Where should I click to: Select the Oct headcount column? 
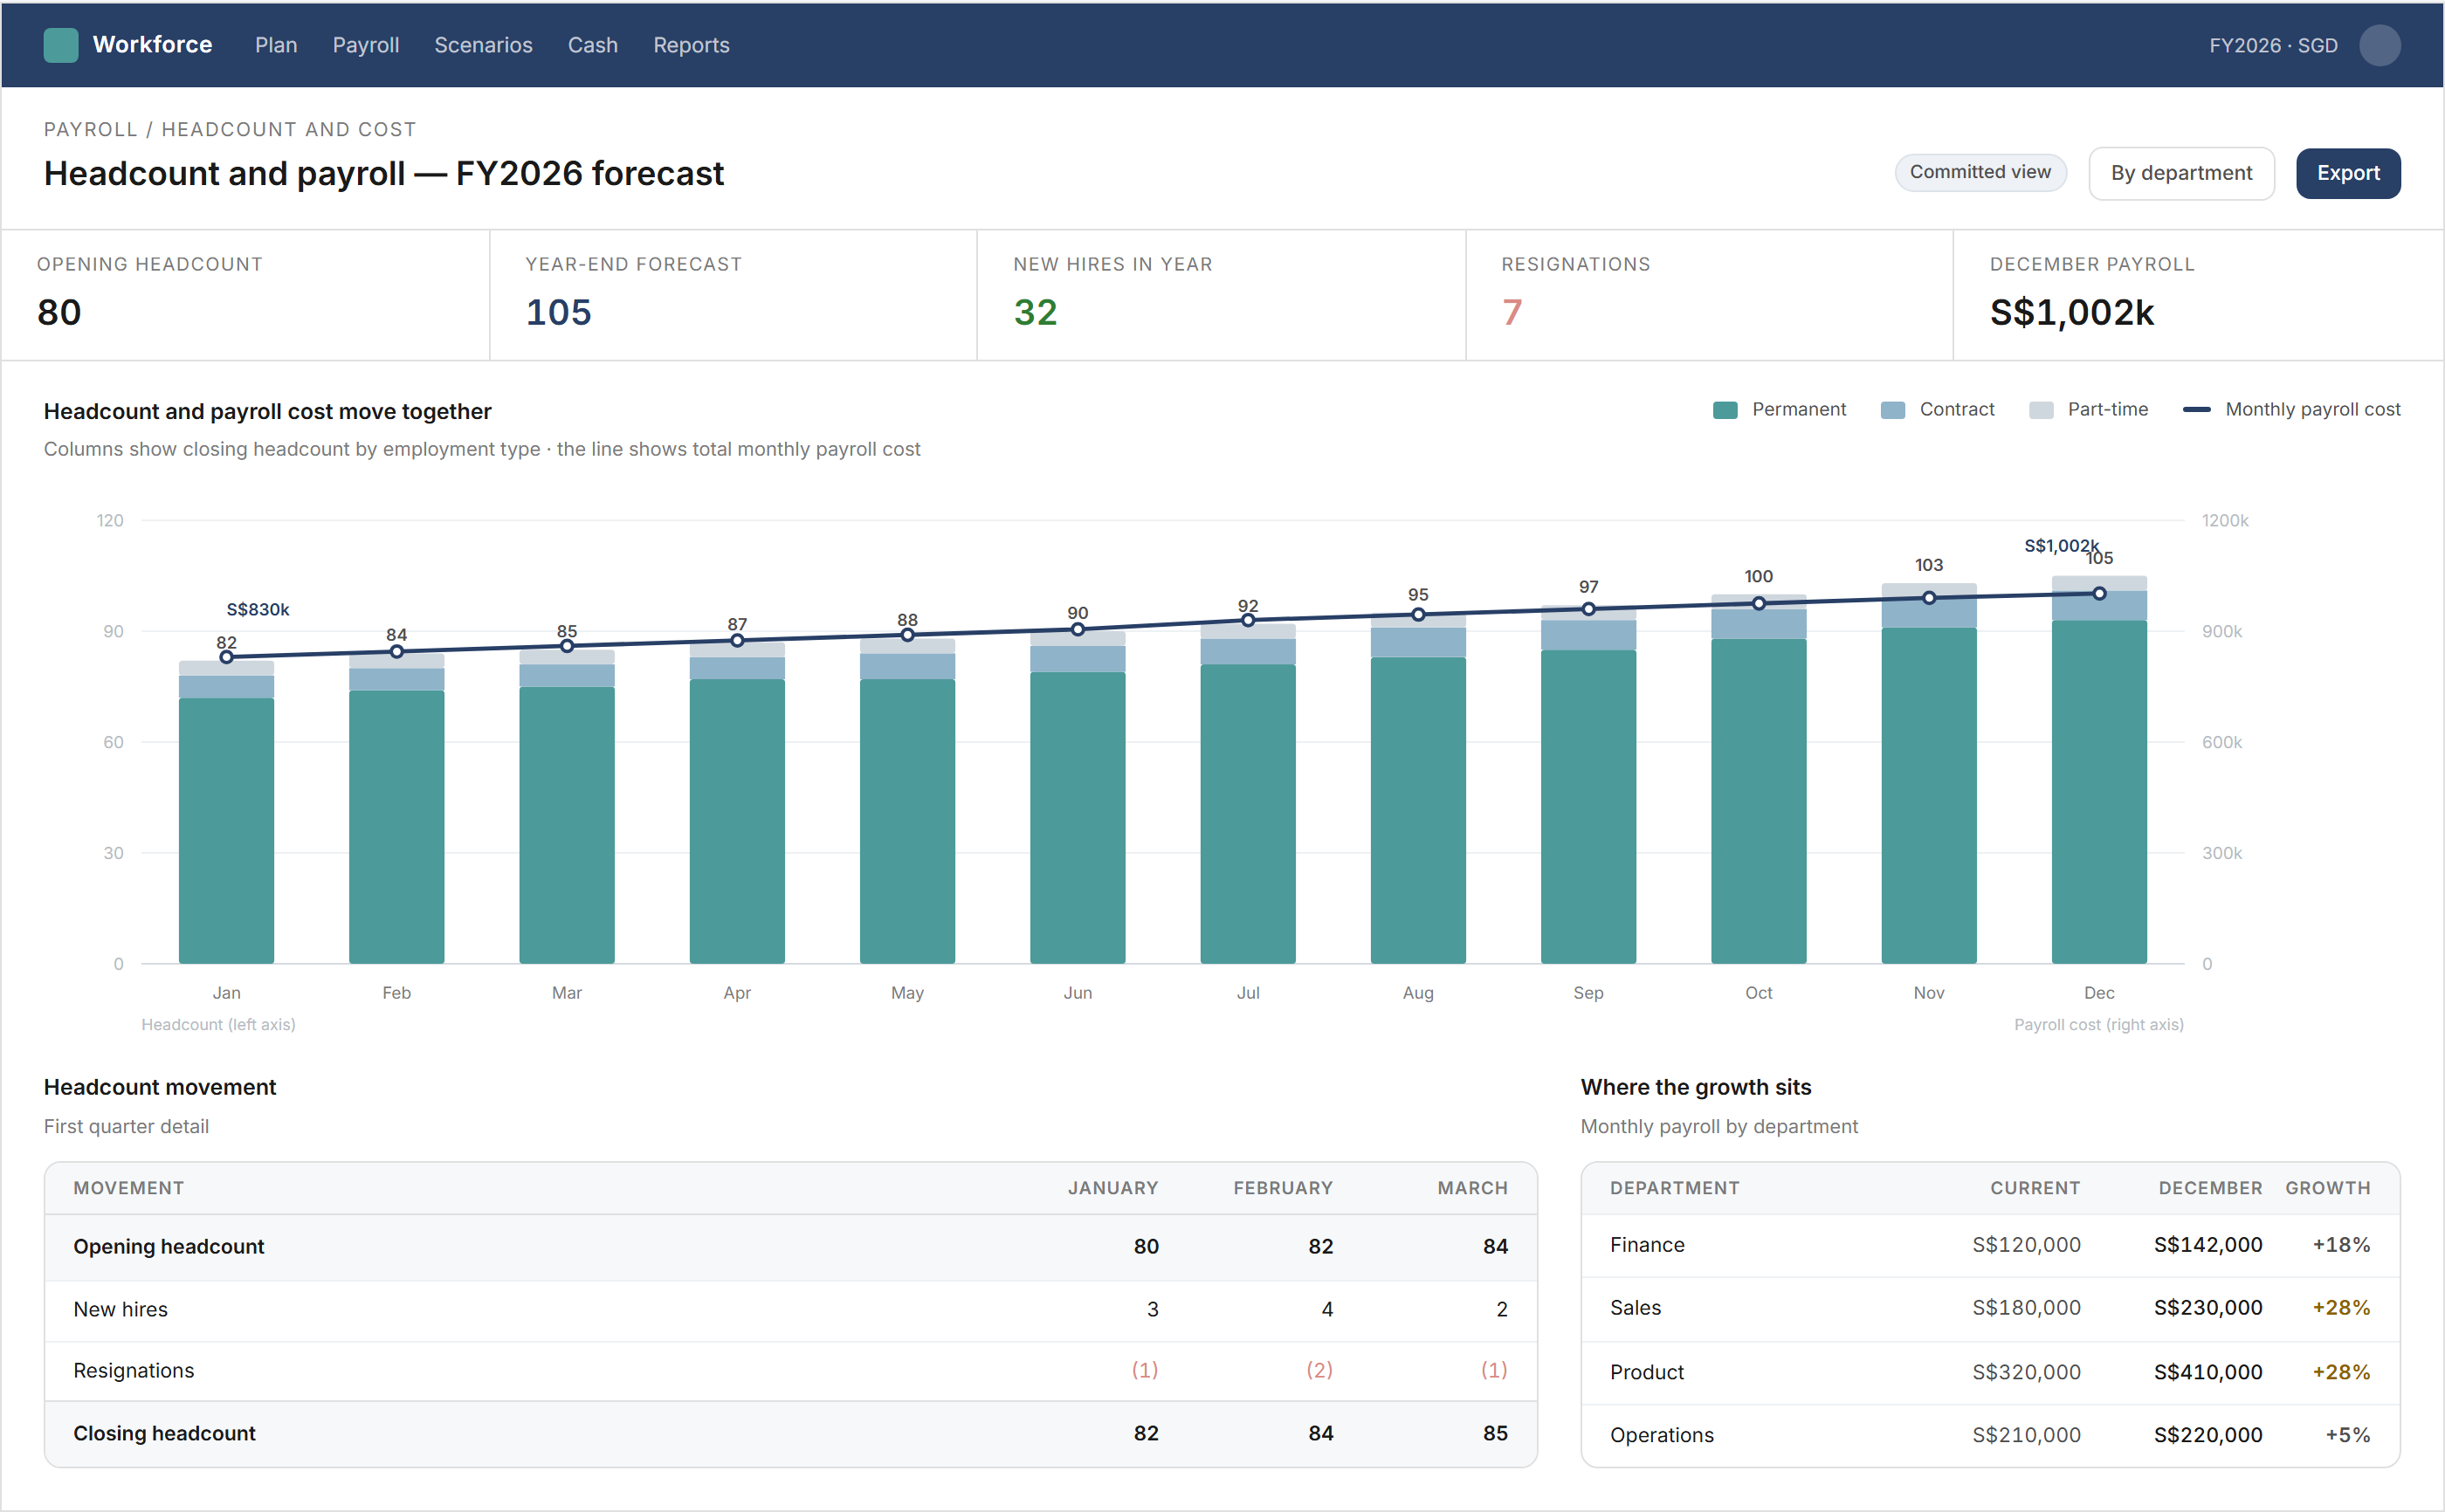[x=1759, y=779]
